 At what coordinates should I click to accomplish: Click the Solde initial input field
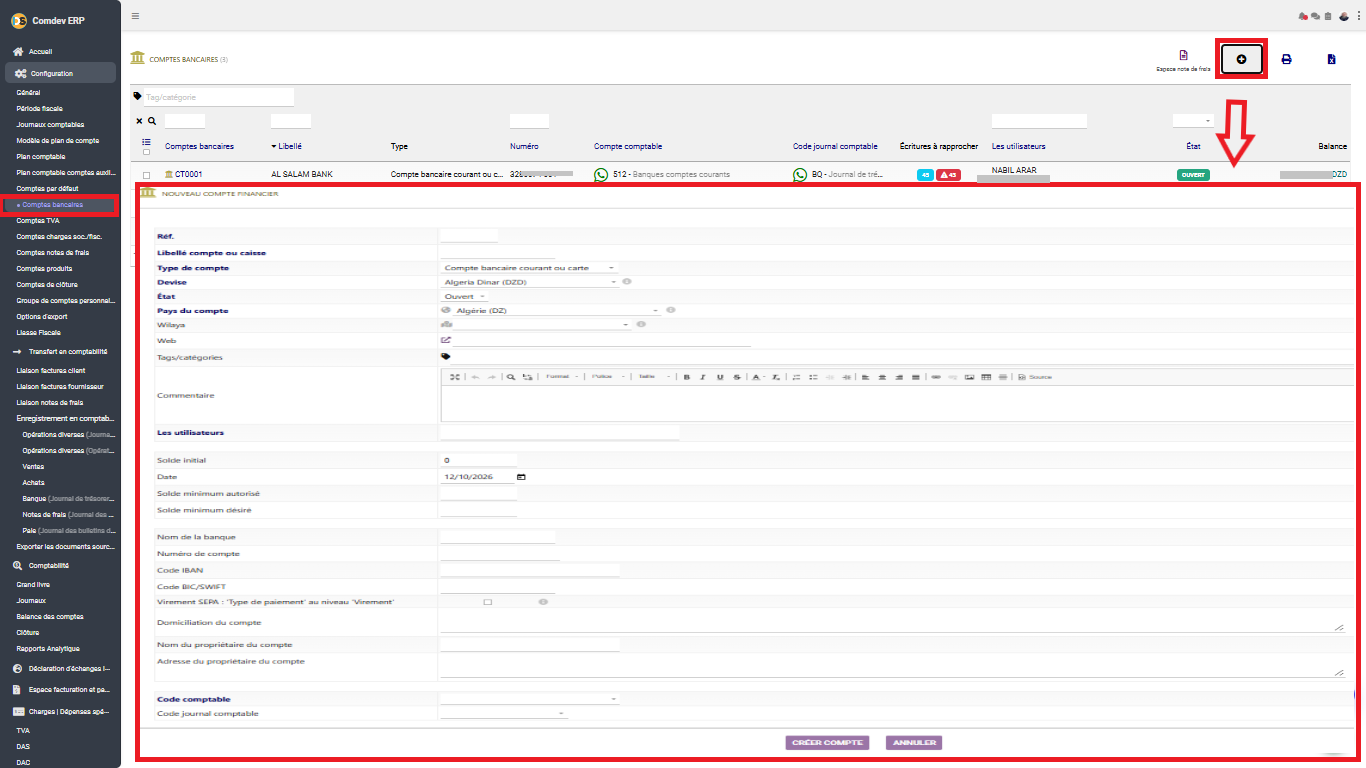tap(479, 460)
